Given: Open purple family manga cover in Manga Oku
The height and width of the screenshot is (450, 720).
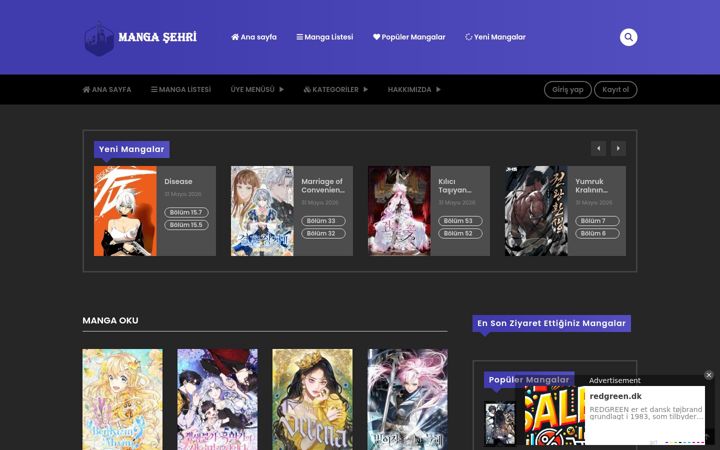Looking at the screenshot, I should coord(218,399).
